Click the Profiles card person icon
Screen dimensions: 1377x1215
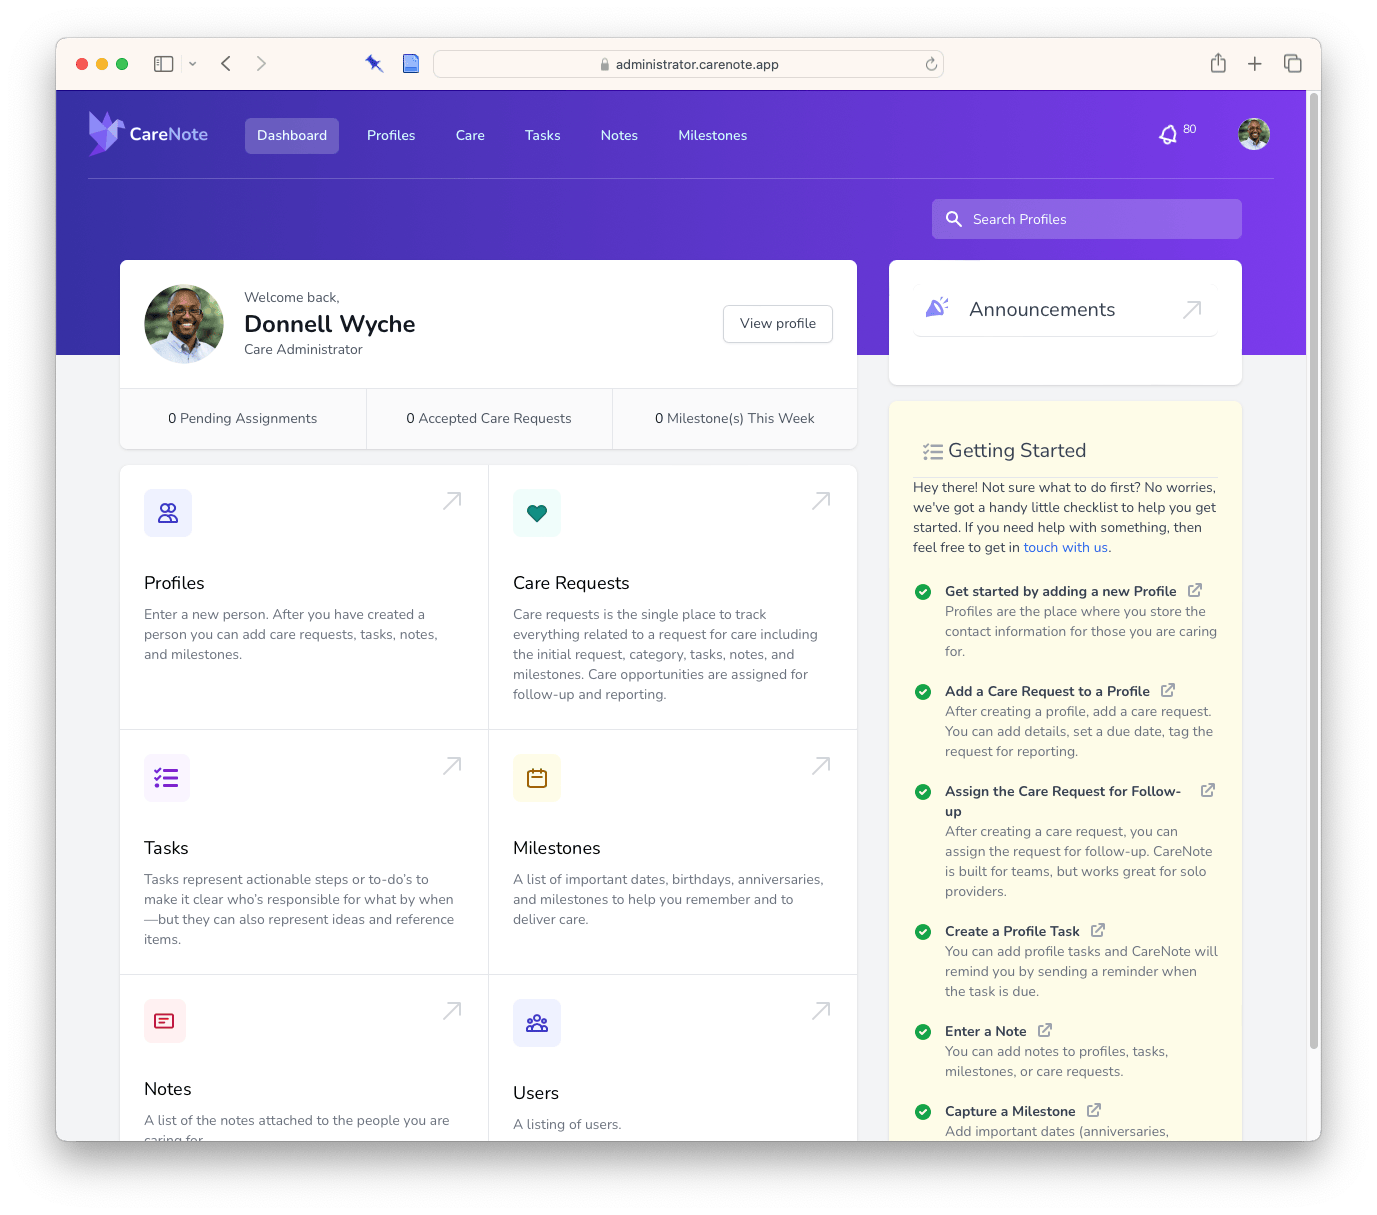point(167,513)
